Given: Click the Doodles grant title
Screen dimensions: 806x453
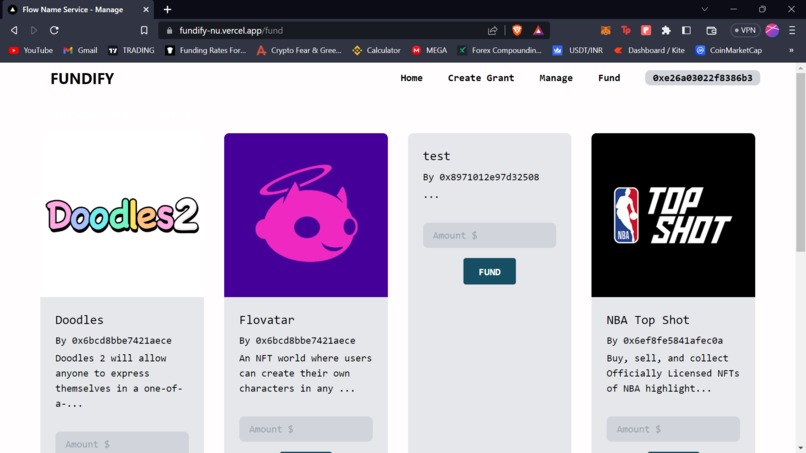Looking at the screenshot, I should tap(79, 320).
